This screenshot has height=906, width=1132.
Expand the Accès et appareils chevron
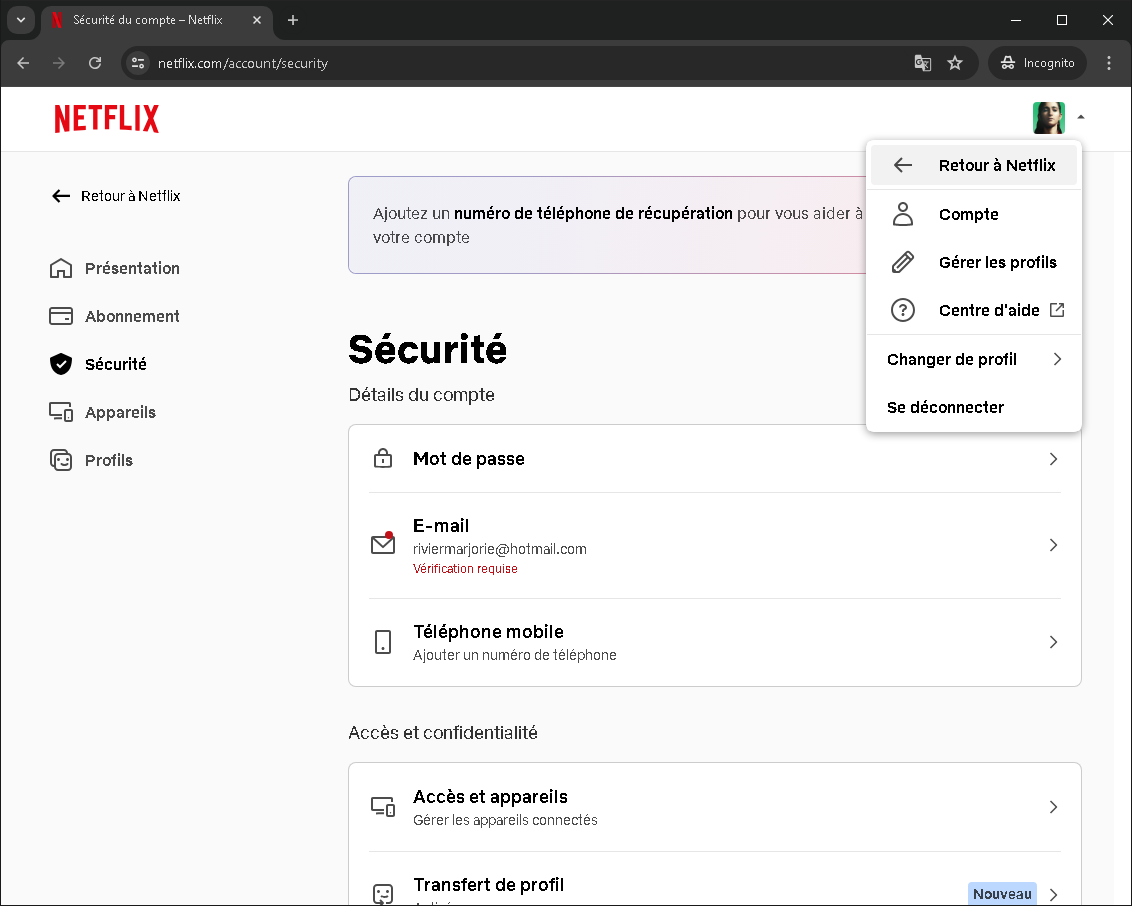(x=1053, y=807)
